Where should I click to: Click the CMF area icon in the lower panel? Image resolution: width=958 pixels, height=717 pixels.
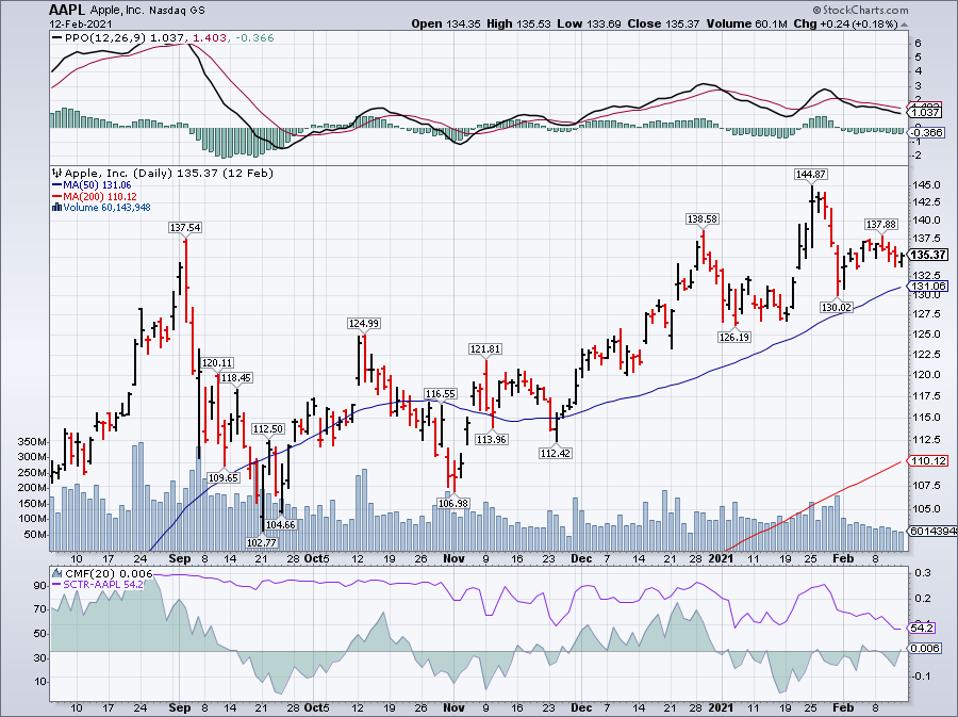57,573
